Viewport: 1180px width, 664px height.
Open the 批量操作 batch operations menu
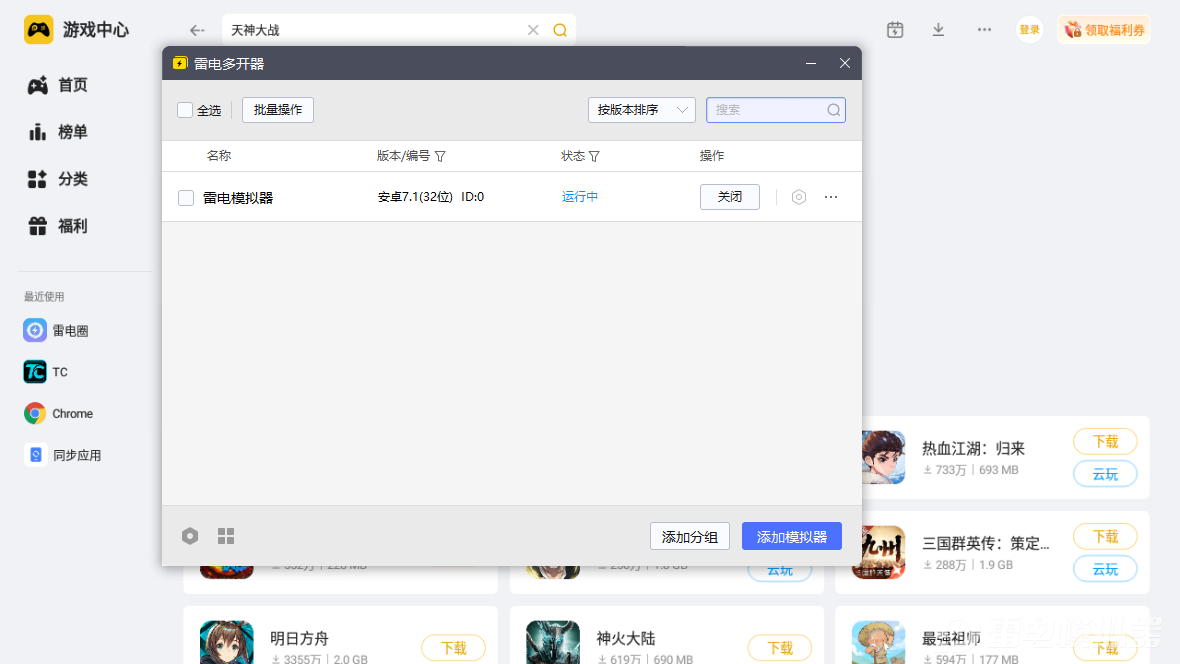[278, 110]
